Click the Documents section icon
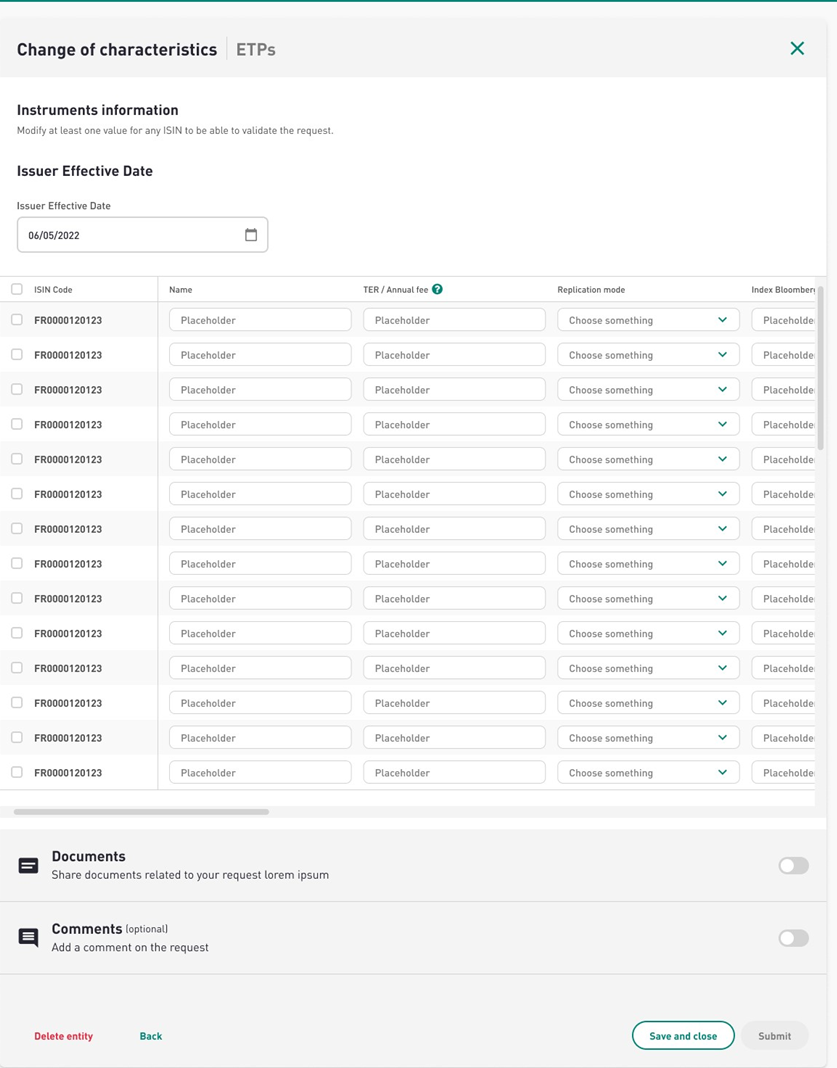Image resolution: width=837 pixels, height=1068 pixels. [x=29, y=865]
